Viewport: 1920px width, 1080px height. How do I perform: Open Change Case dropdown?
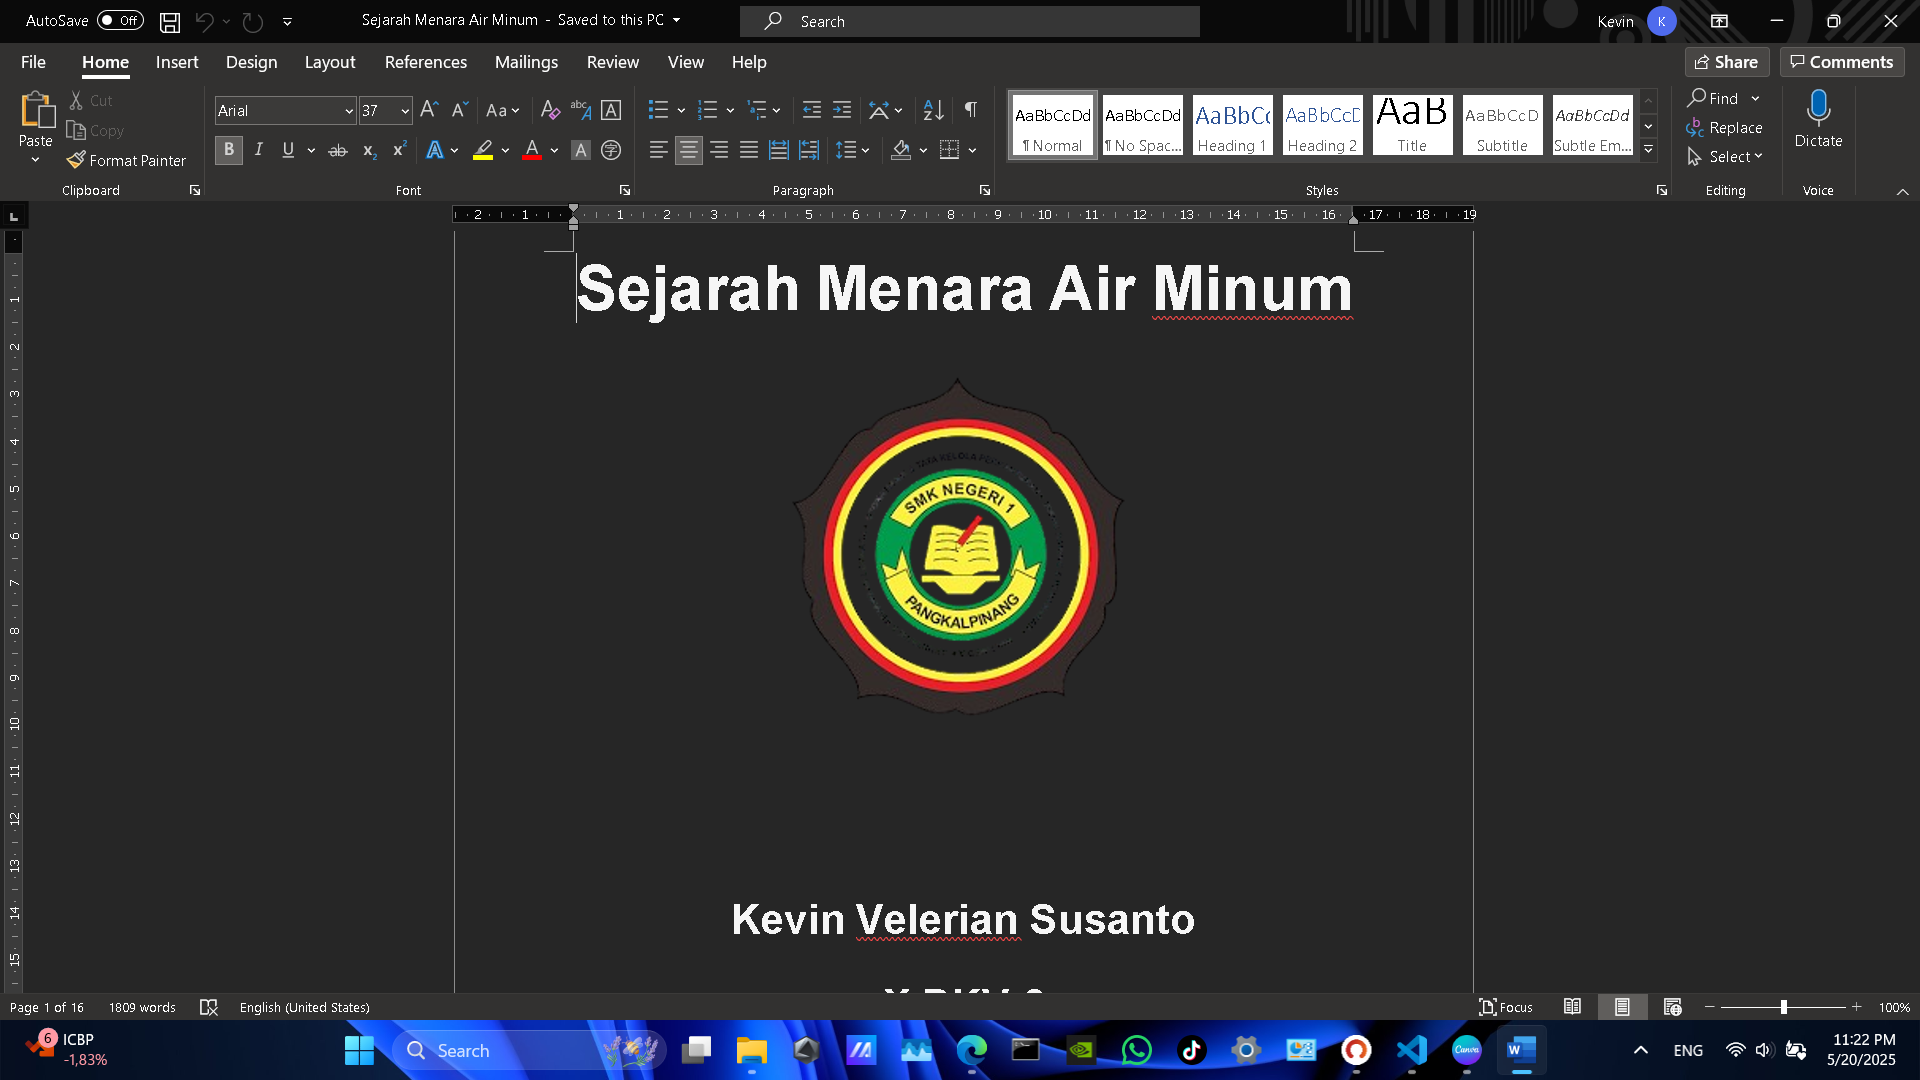502,110
